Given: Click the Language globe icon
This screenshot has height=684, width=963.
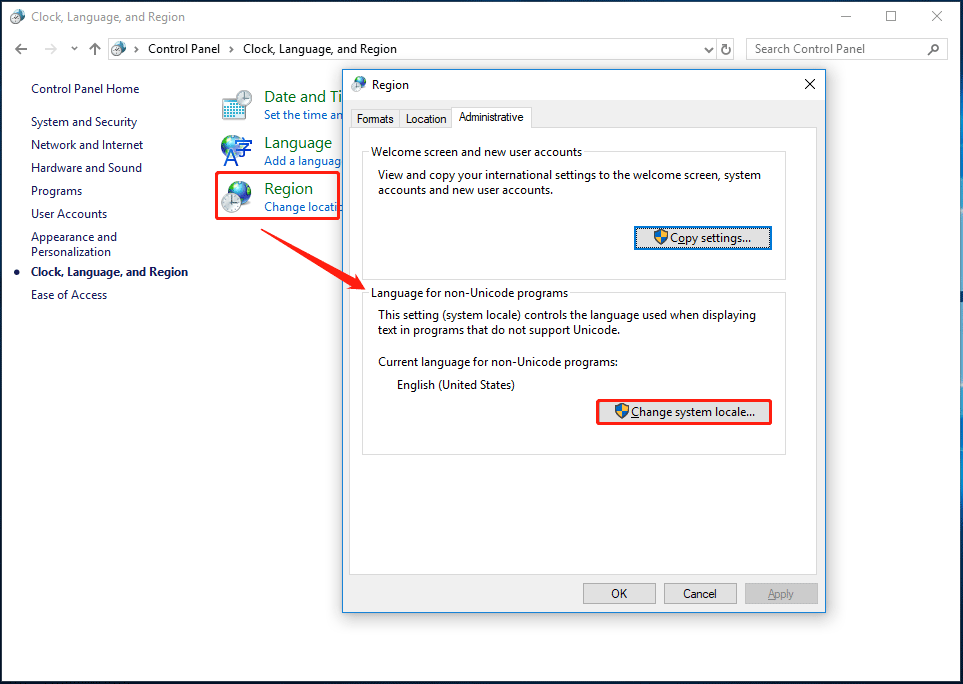Looking at the screenshot, I should tap(236, 150).
